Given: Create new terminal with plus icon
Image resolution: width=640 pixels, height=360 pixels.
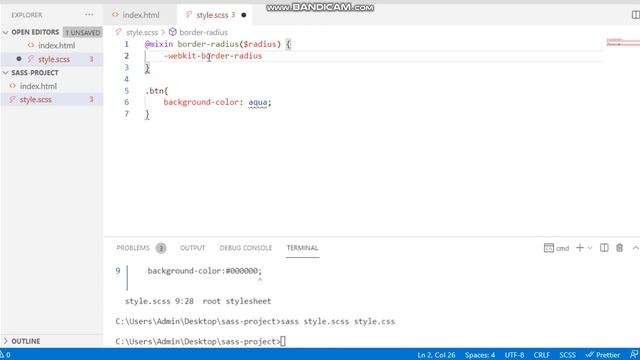Looking at the screenshot, I should [580, 248].
